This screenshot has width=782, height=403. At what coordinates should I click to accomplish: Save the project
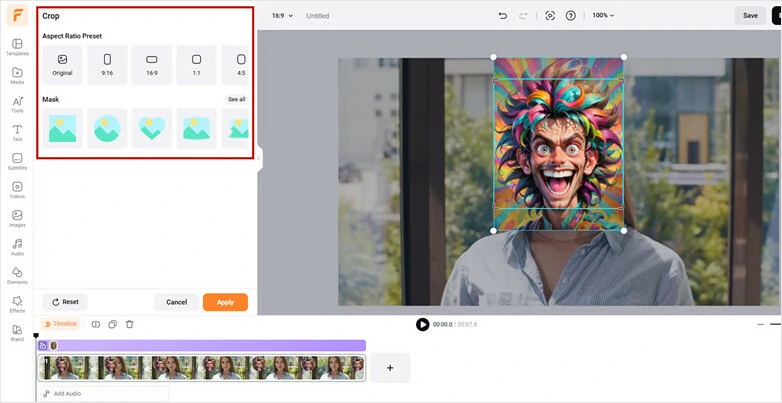[750, 15]
